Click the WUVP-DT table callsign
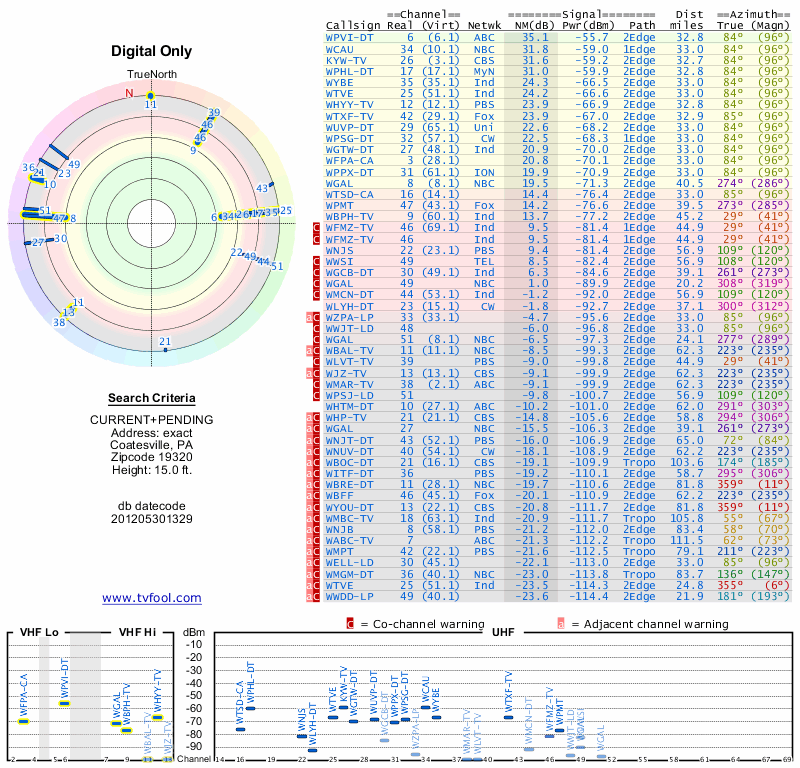Viewport: 800px width, 768px height. coord(349,127)
